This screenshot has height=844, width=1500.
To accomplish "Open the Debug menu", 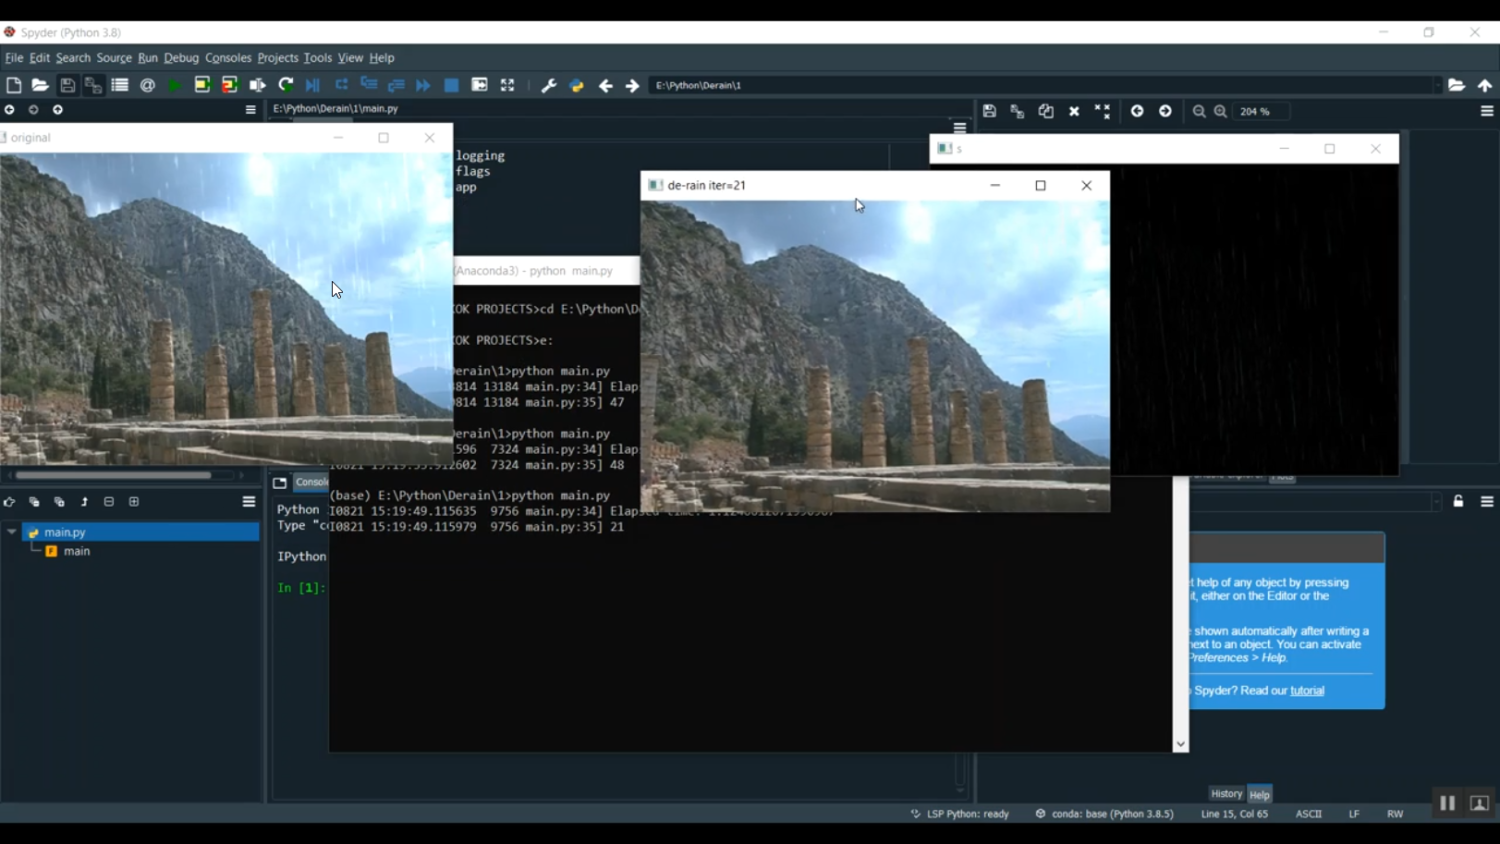I will [181, 58].
